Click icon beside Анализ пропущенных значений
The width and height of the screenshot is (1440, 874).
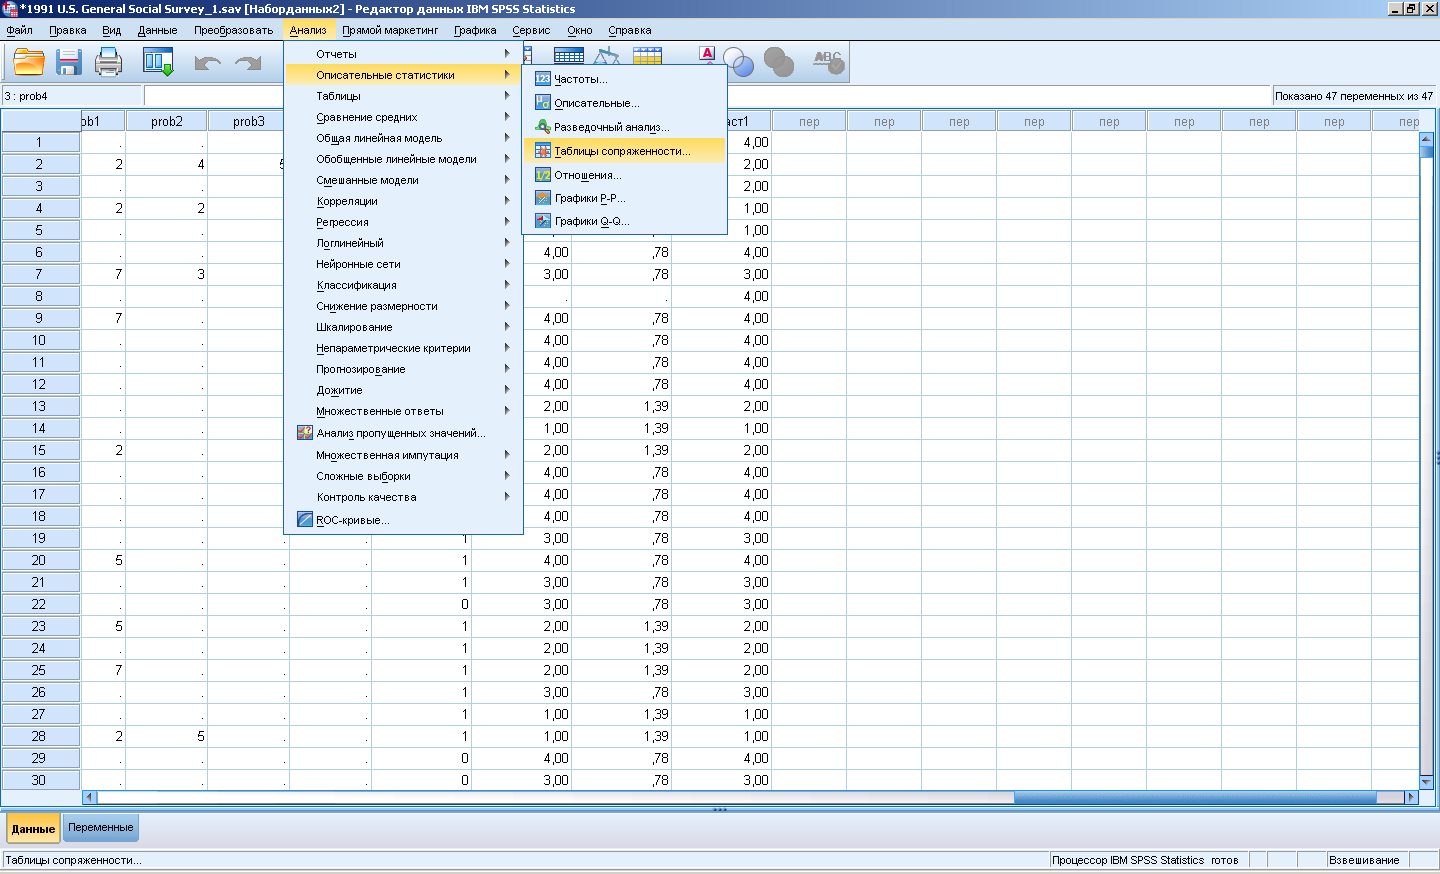point(305,433)
